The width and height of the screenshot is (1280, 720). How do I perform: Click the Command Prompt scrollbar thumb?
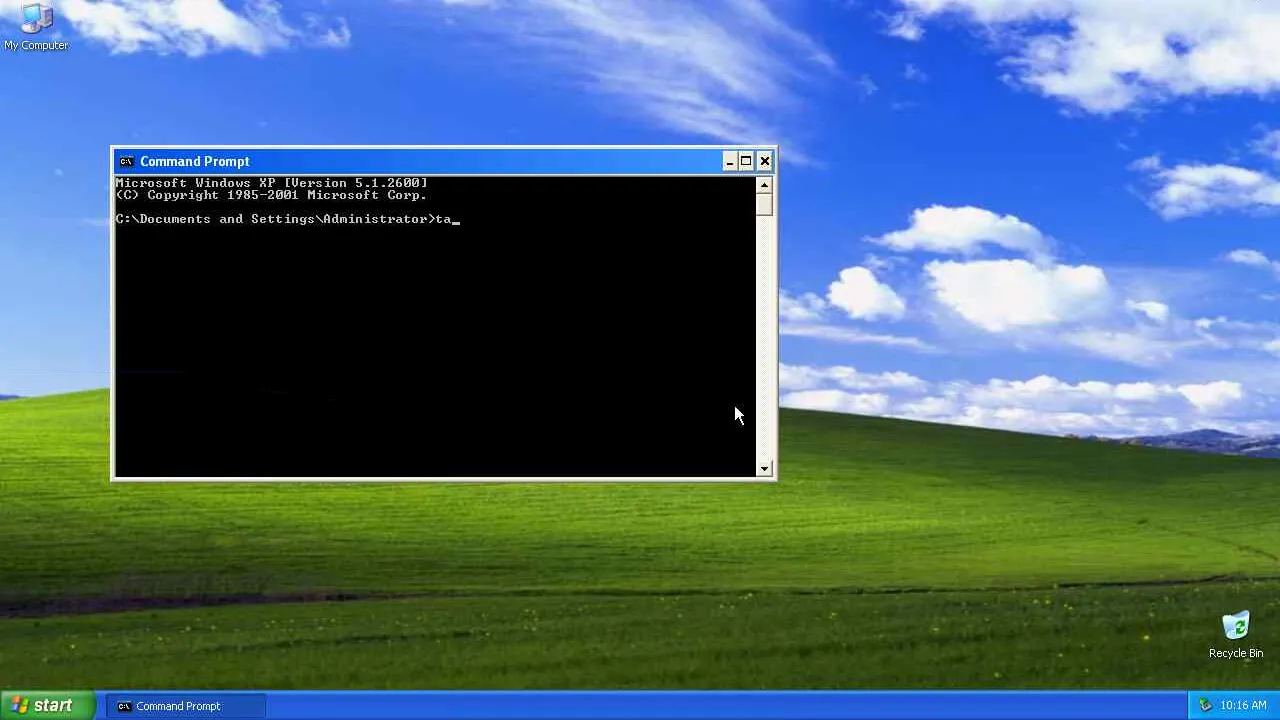(764, 204)
